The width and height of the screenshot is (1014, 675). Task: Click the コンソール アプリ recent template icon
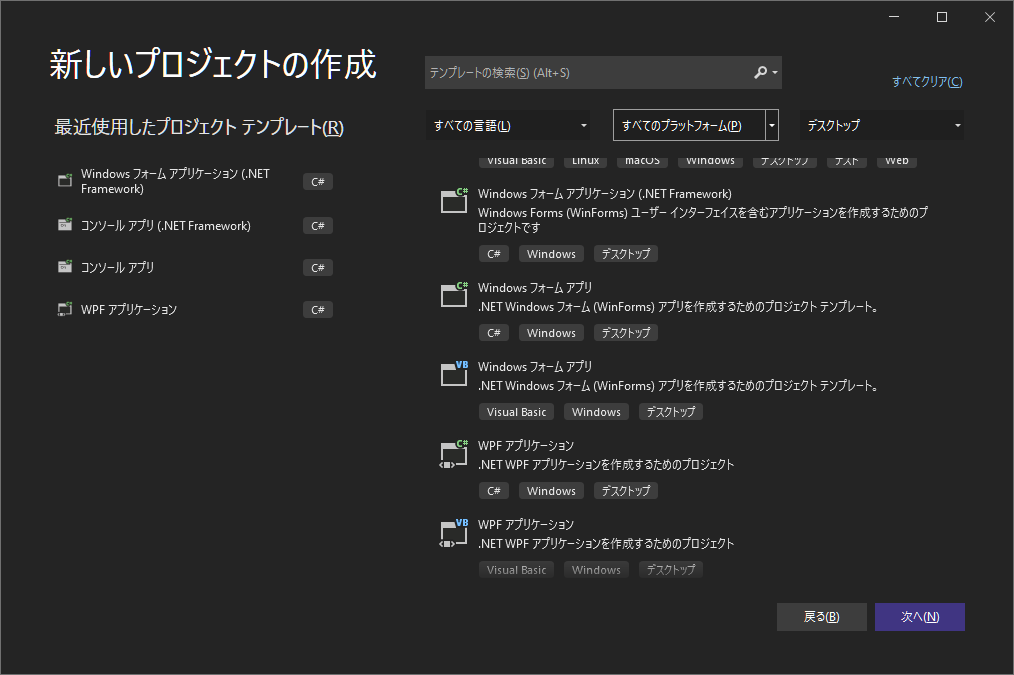click(65, 267)
